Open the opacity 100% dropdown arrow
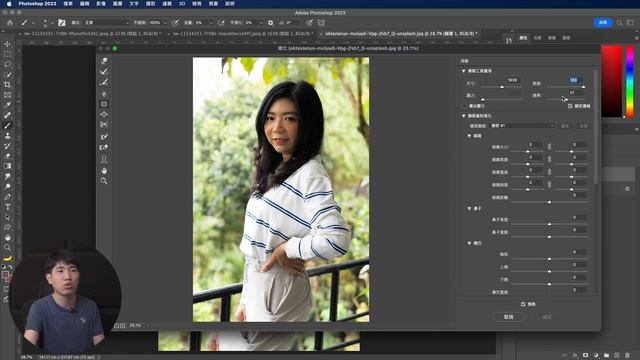This screenshot has height=360, width=640. pyautogui.click(x=165, y=23)
